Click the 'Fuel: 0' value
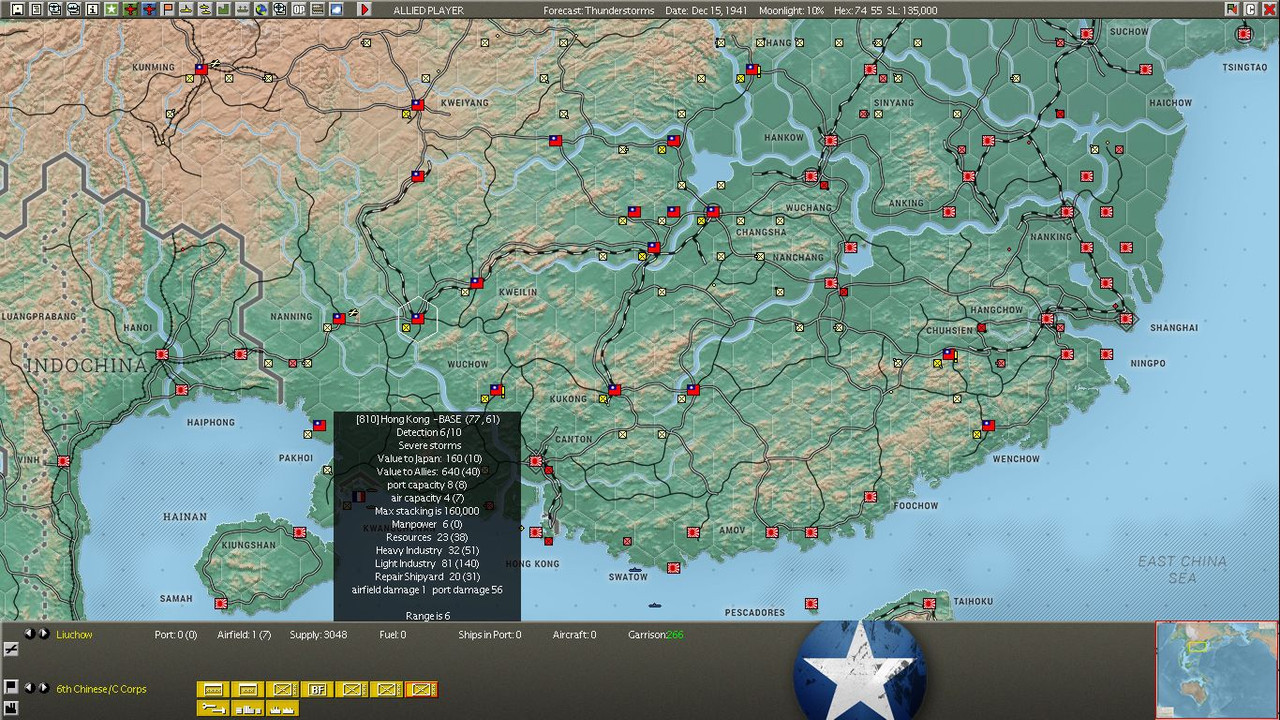The width and height of the screenshot is (1280, 720). (x=393, y=635)
